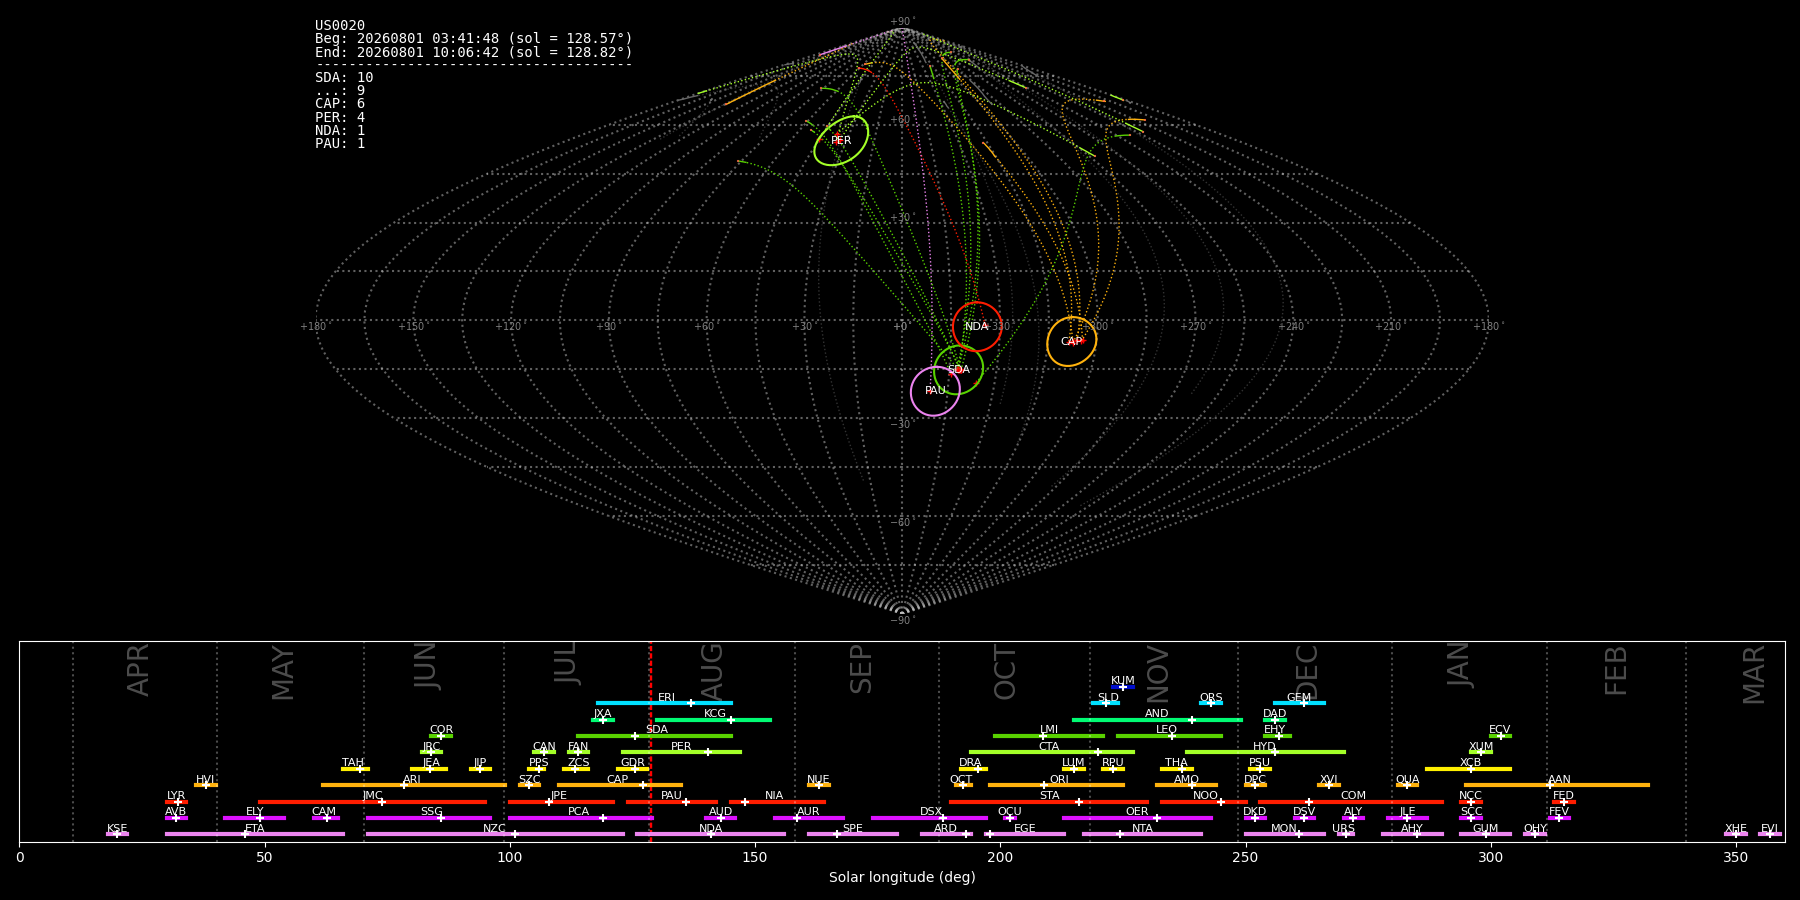Select the GEM shower bar in timeline
The image size is (1800, 900).
pos(1299,703)
